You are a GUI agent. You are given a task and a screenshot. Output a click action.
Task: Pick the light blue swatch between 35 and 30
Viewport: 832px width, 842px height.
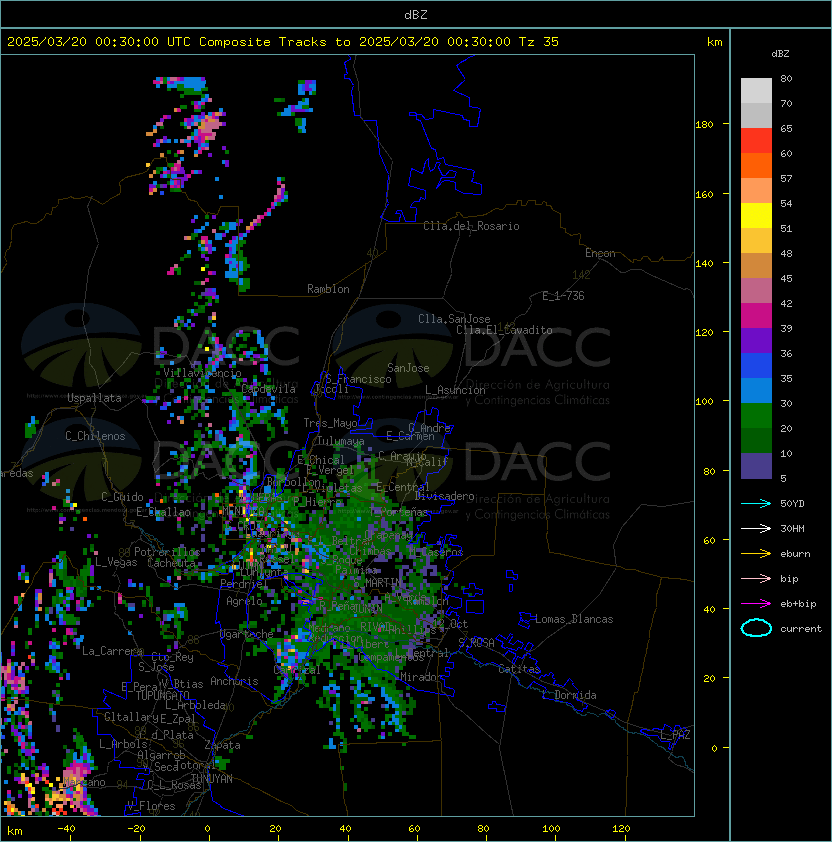pyautogui.click(x=756, y=390)
